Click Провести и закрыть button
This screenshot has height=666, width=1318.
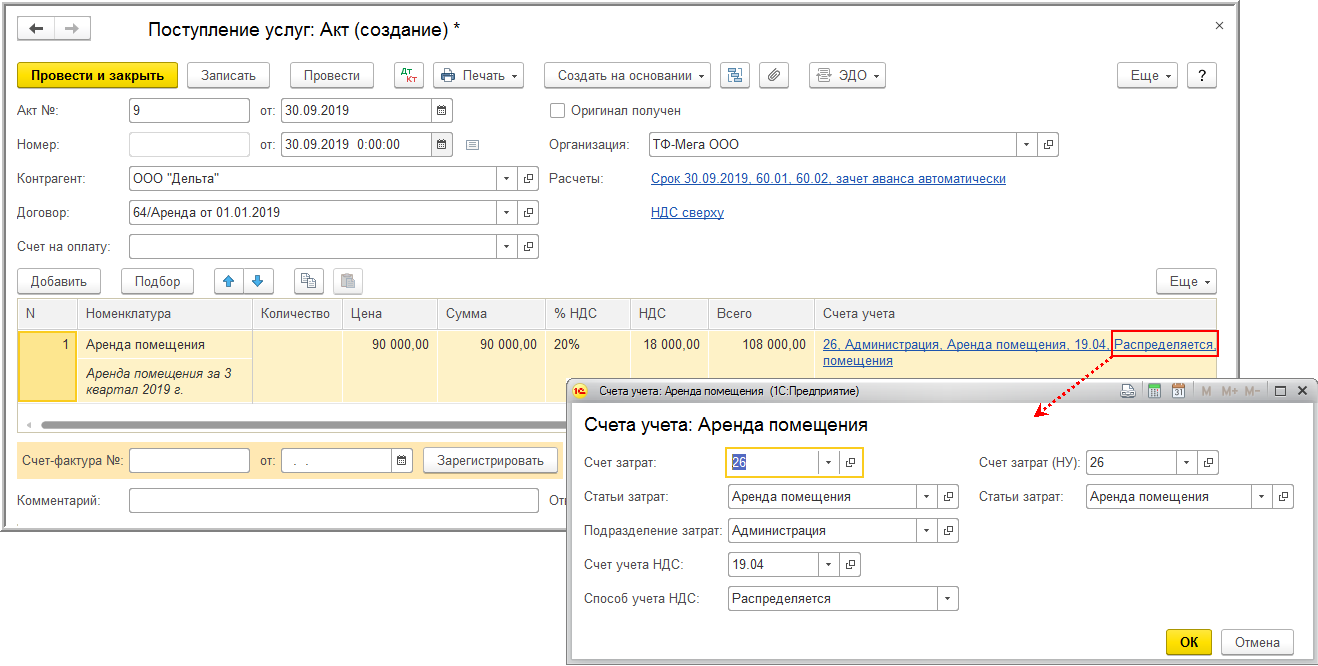(x=97, y=75)
